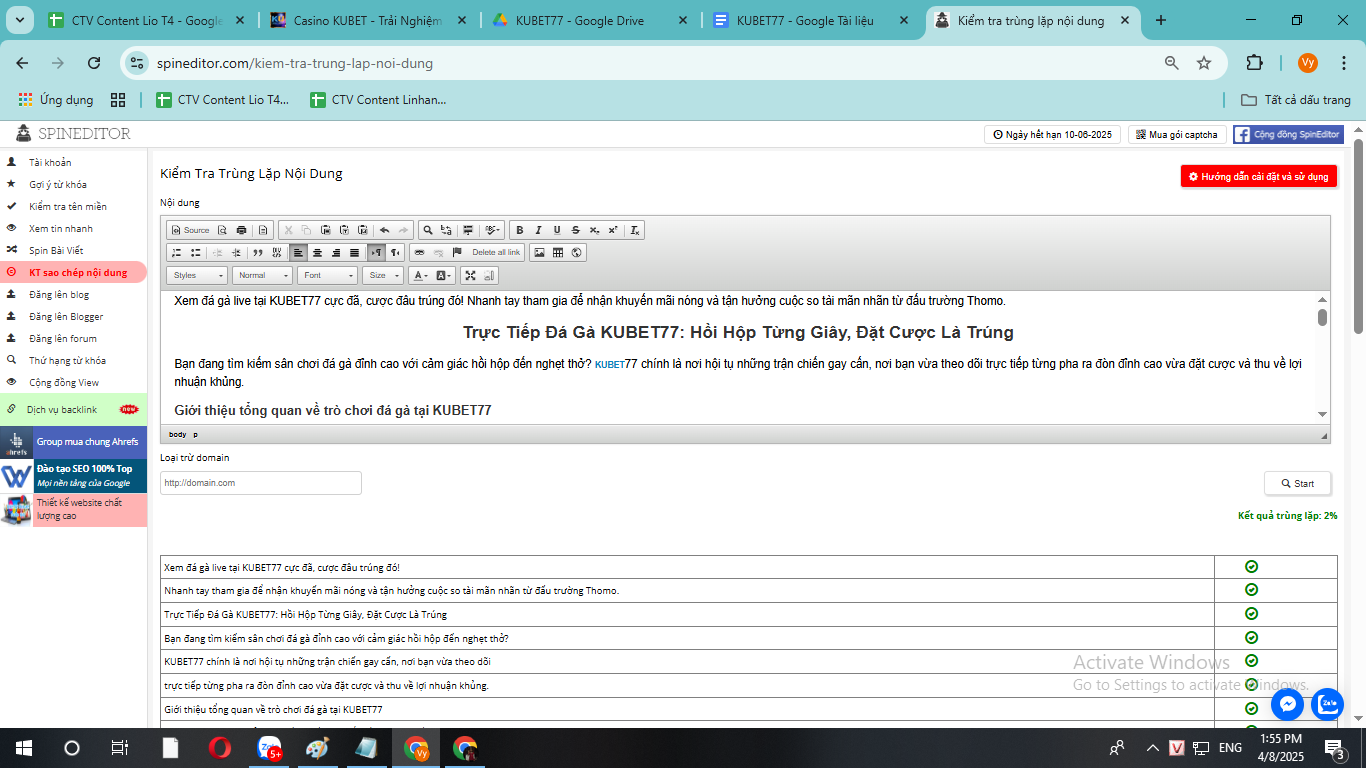Open the Styles dropdown
Screen dimensions: 1366x768
[x=197, y=275]
